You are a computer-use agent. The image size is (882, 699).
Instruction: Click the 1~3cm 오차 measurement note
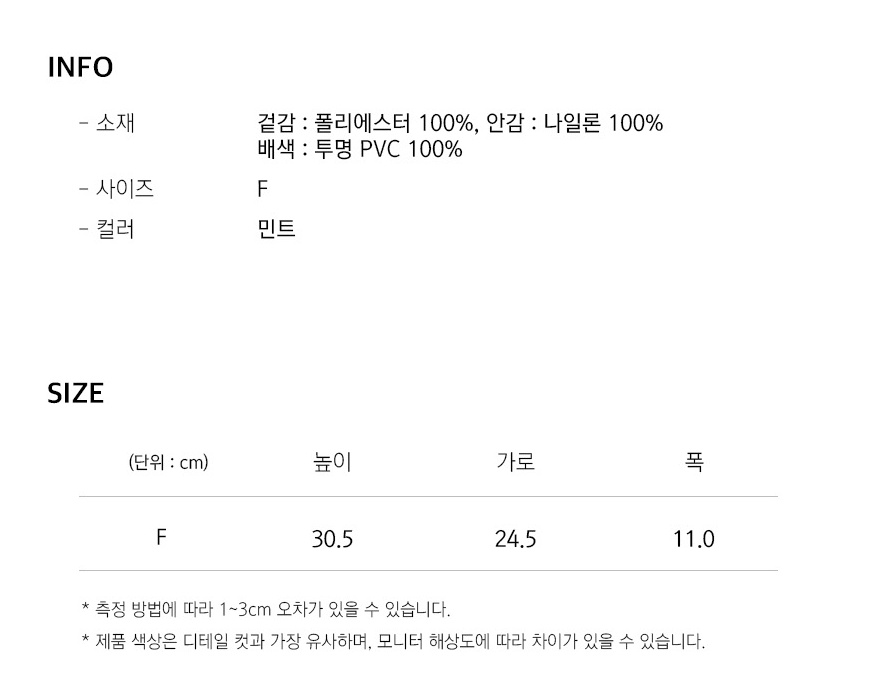click(265, 609)
